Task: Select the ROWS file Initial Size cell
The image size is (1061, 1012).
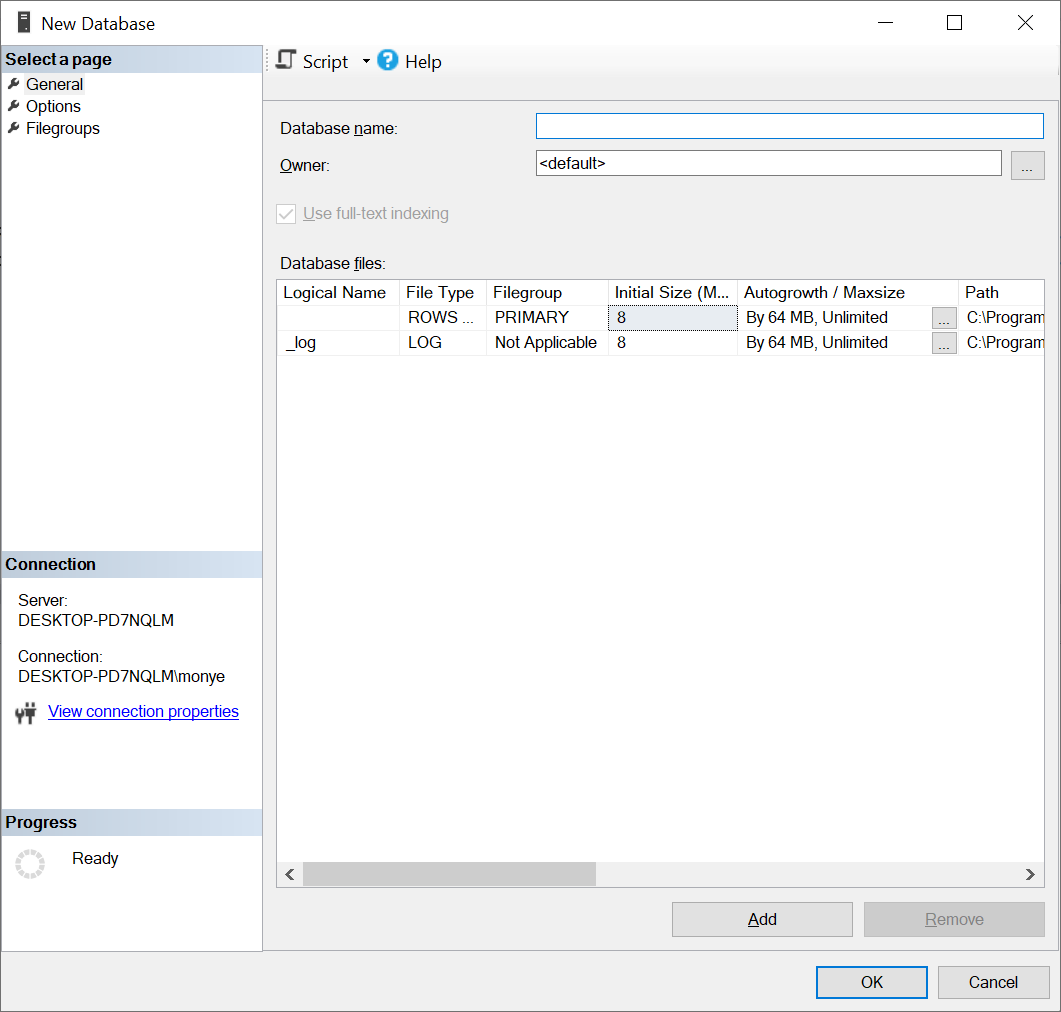Action: pyautogui.click(x=673, y=318)
